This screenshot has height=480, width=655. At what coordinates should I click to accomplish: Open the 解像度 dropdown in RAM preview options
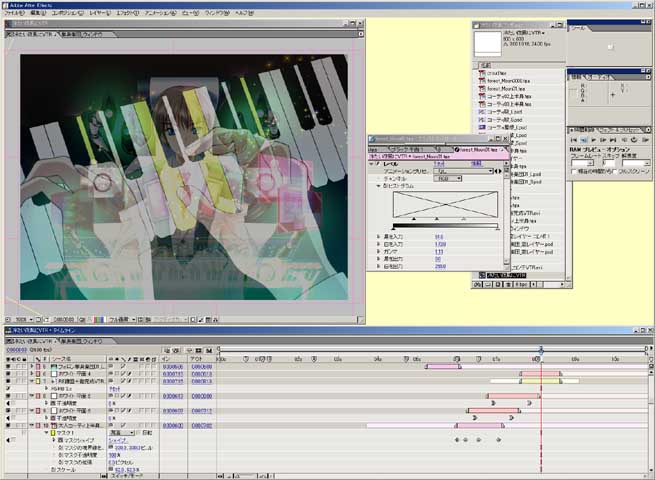click(x=636, y=163)
